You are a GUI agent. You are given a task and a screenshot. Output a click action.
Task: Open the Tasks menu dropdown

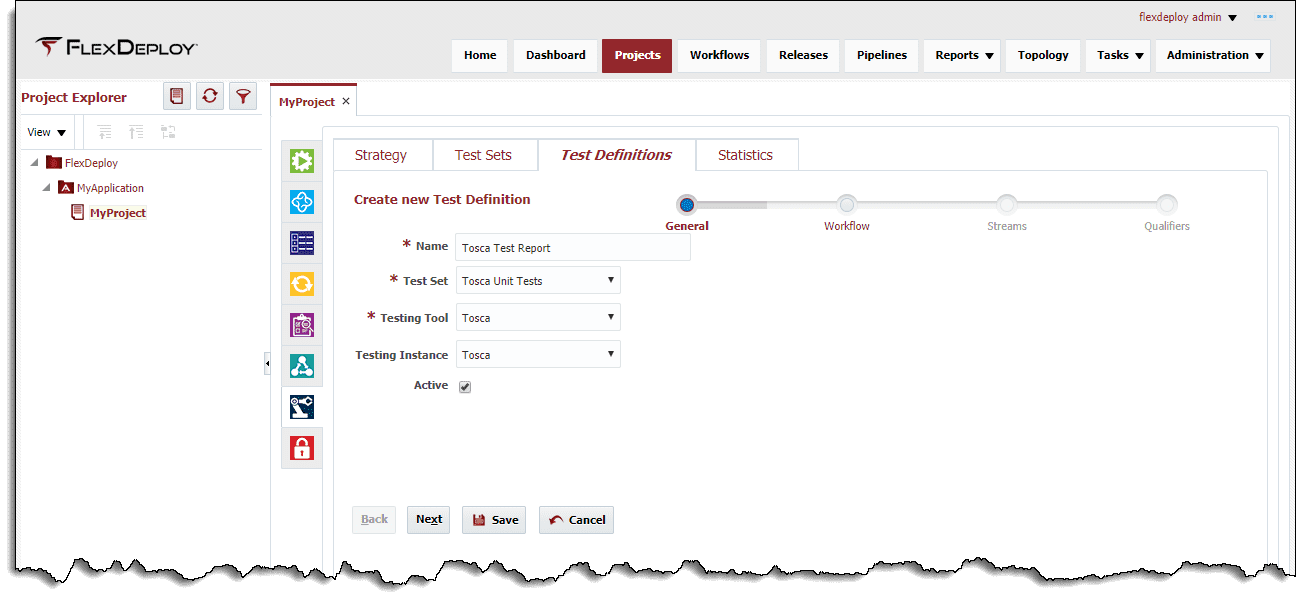[x=1120, y=55]
